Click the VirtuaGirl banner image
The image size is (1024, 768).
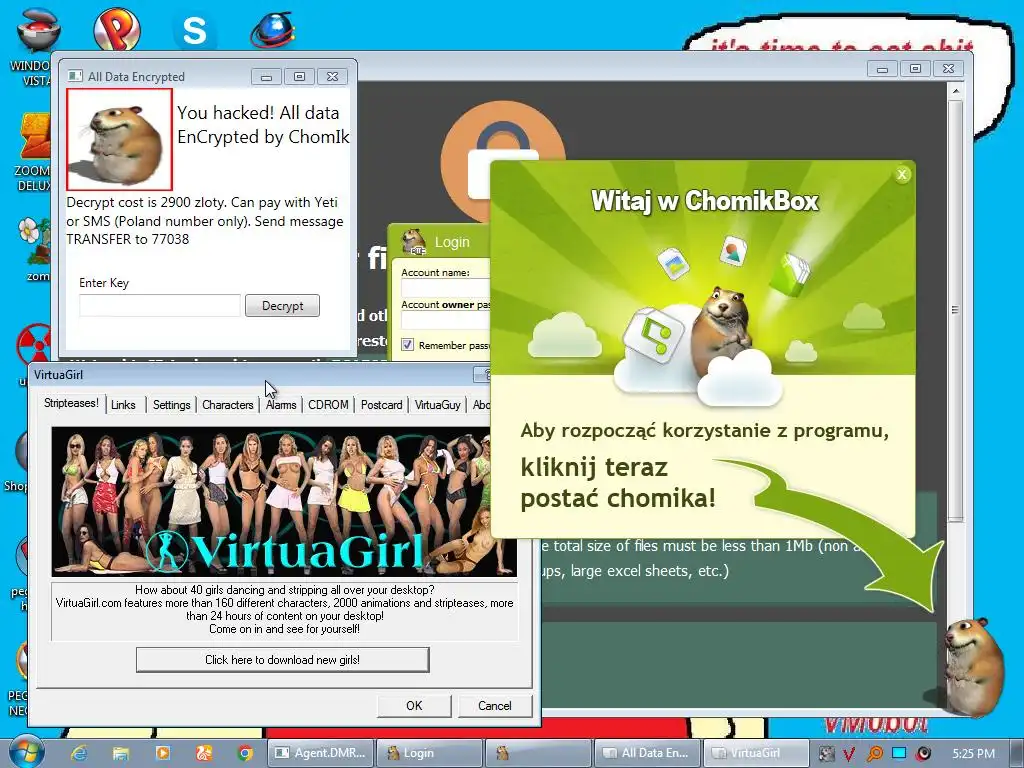pos(284,502)
